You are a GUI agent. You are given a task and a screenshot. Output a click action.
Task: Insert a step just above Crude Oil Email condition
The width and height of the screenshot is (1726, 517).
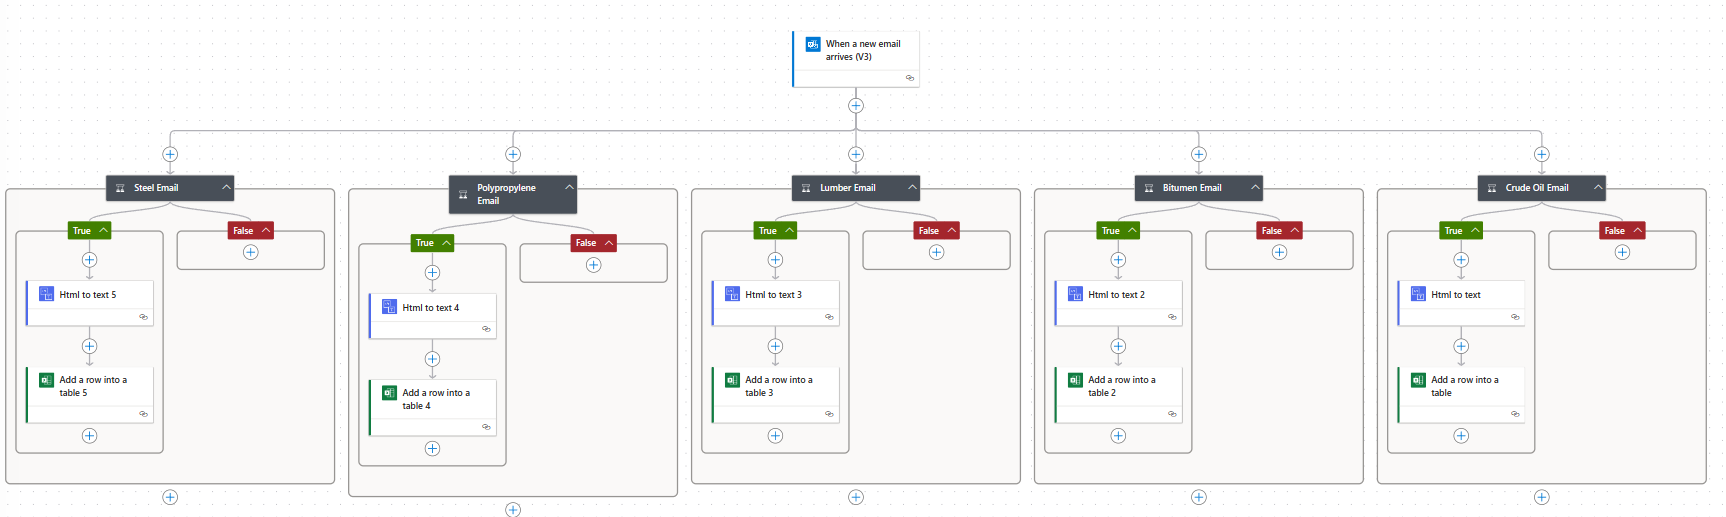tap(1542, 154)
